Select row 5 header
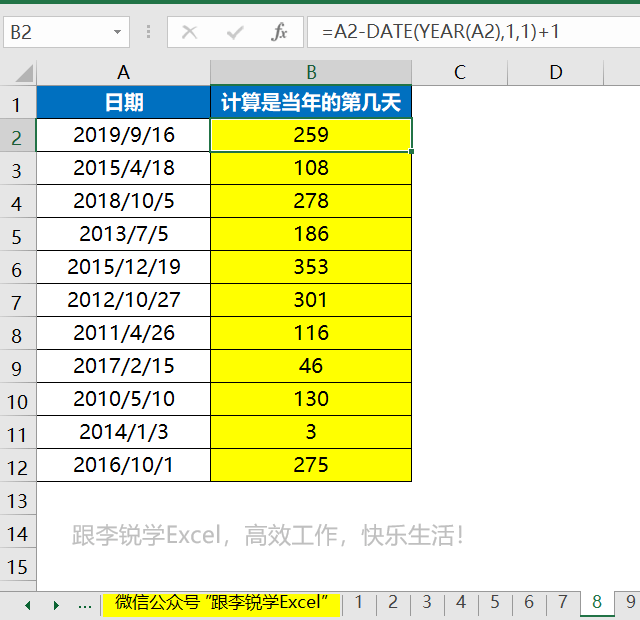640x620 pixels. point(18,234)
